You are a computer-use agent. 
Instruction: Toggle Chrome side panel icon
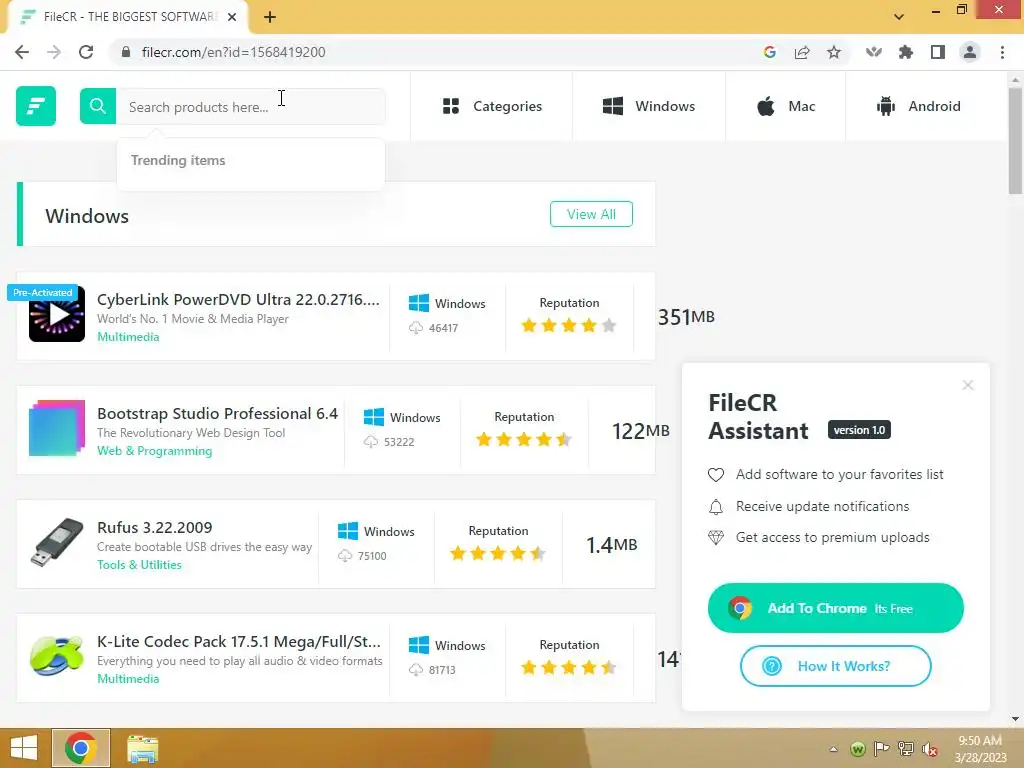pos(938,52)
